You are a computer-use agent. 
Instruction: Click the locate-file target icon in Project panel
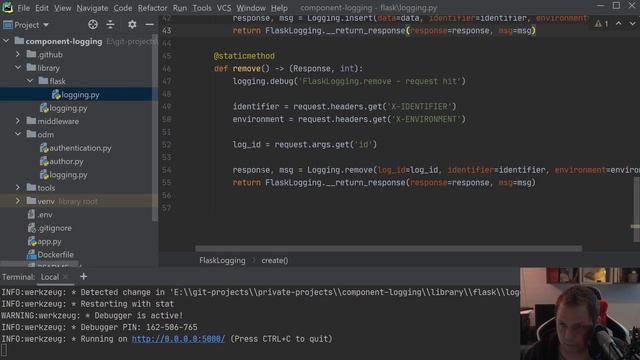[x=93, y=24]
